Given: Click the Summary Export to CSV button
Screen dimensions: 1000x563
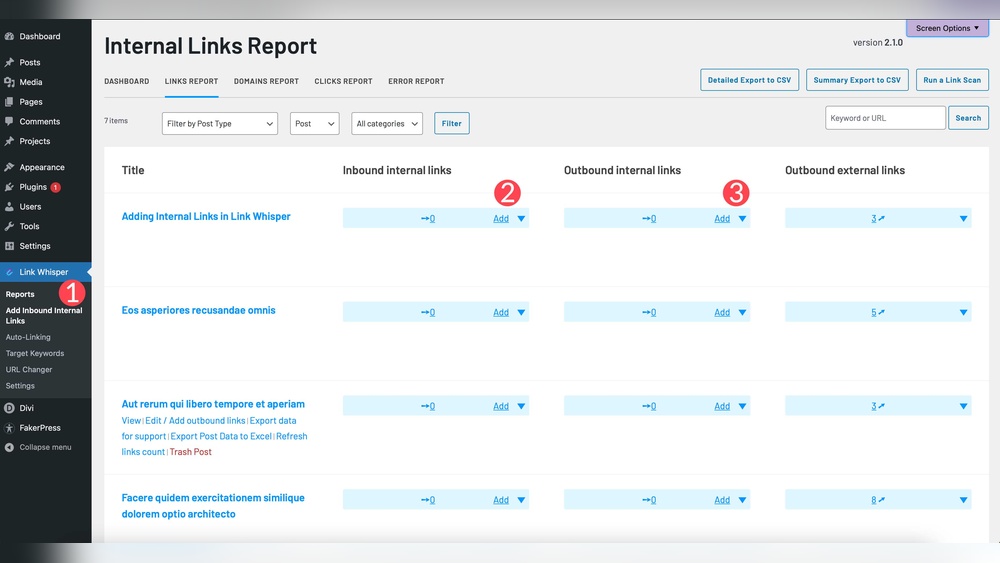Looking at the screenshot, I should coord(857,80).
